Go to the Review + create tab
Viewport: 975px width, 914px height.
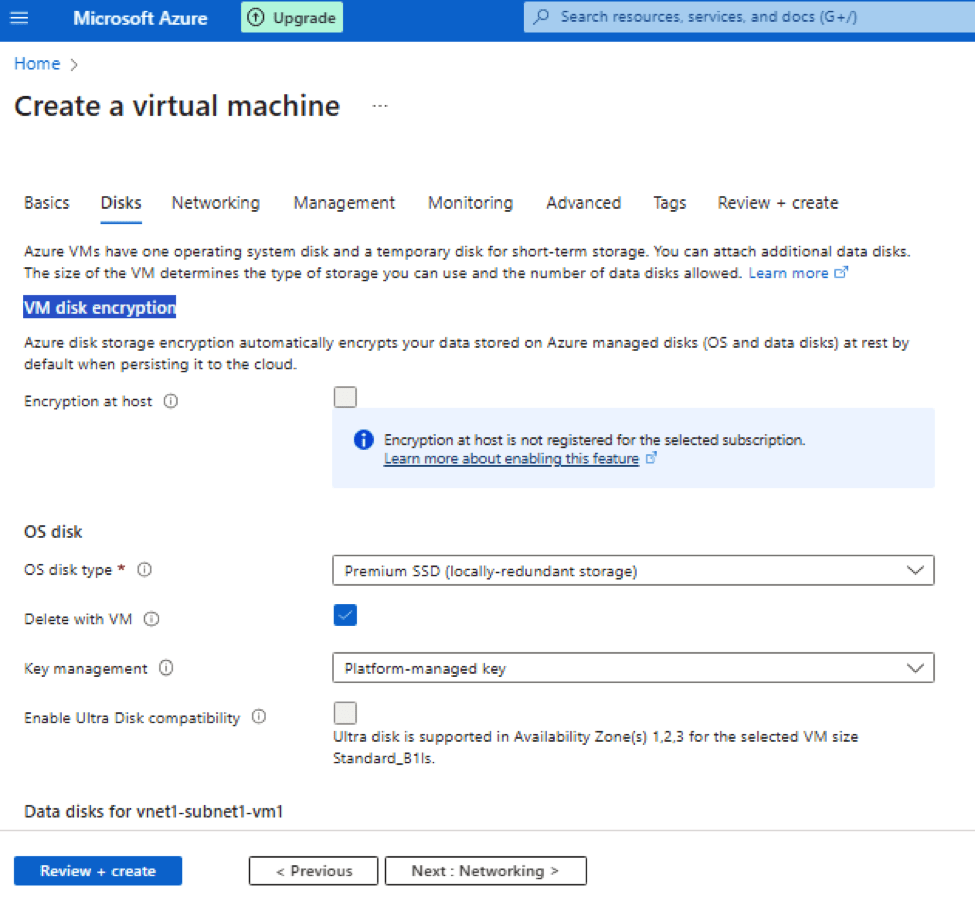tap(777, 203)
